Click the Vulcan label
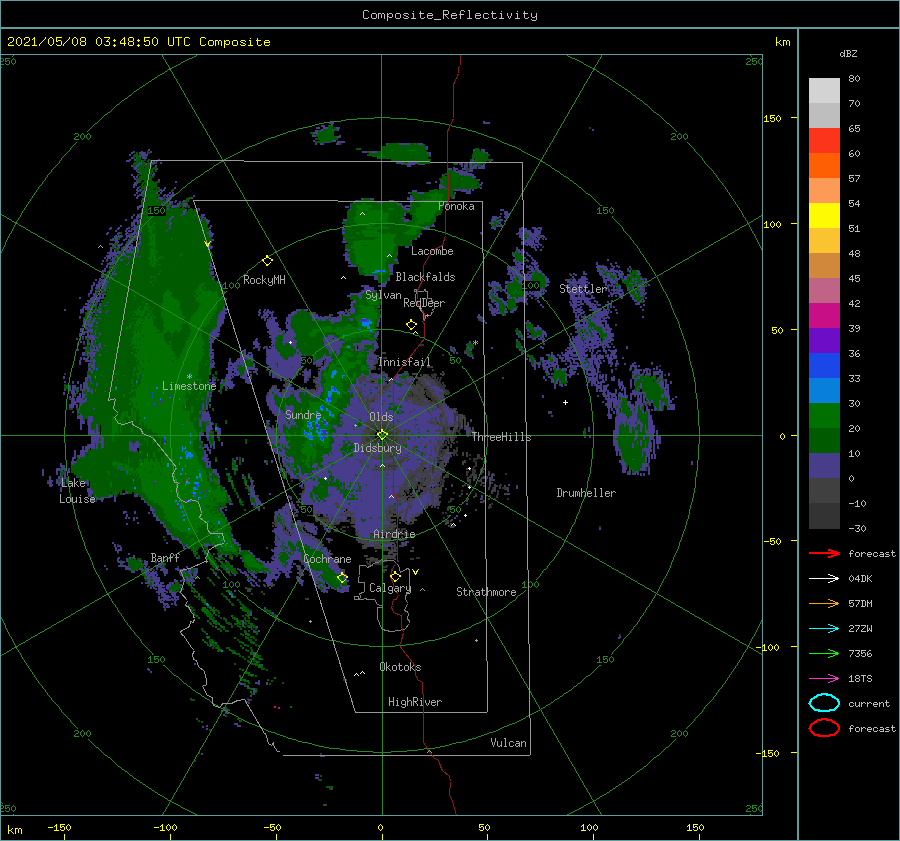900x841 pixels. tap(509, 743)
